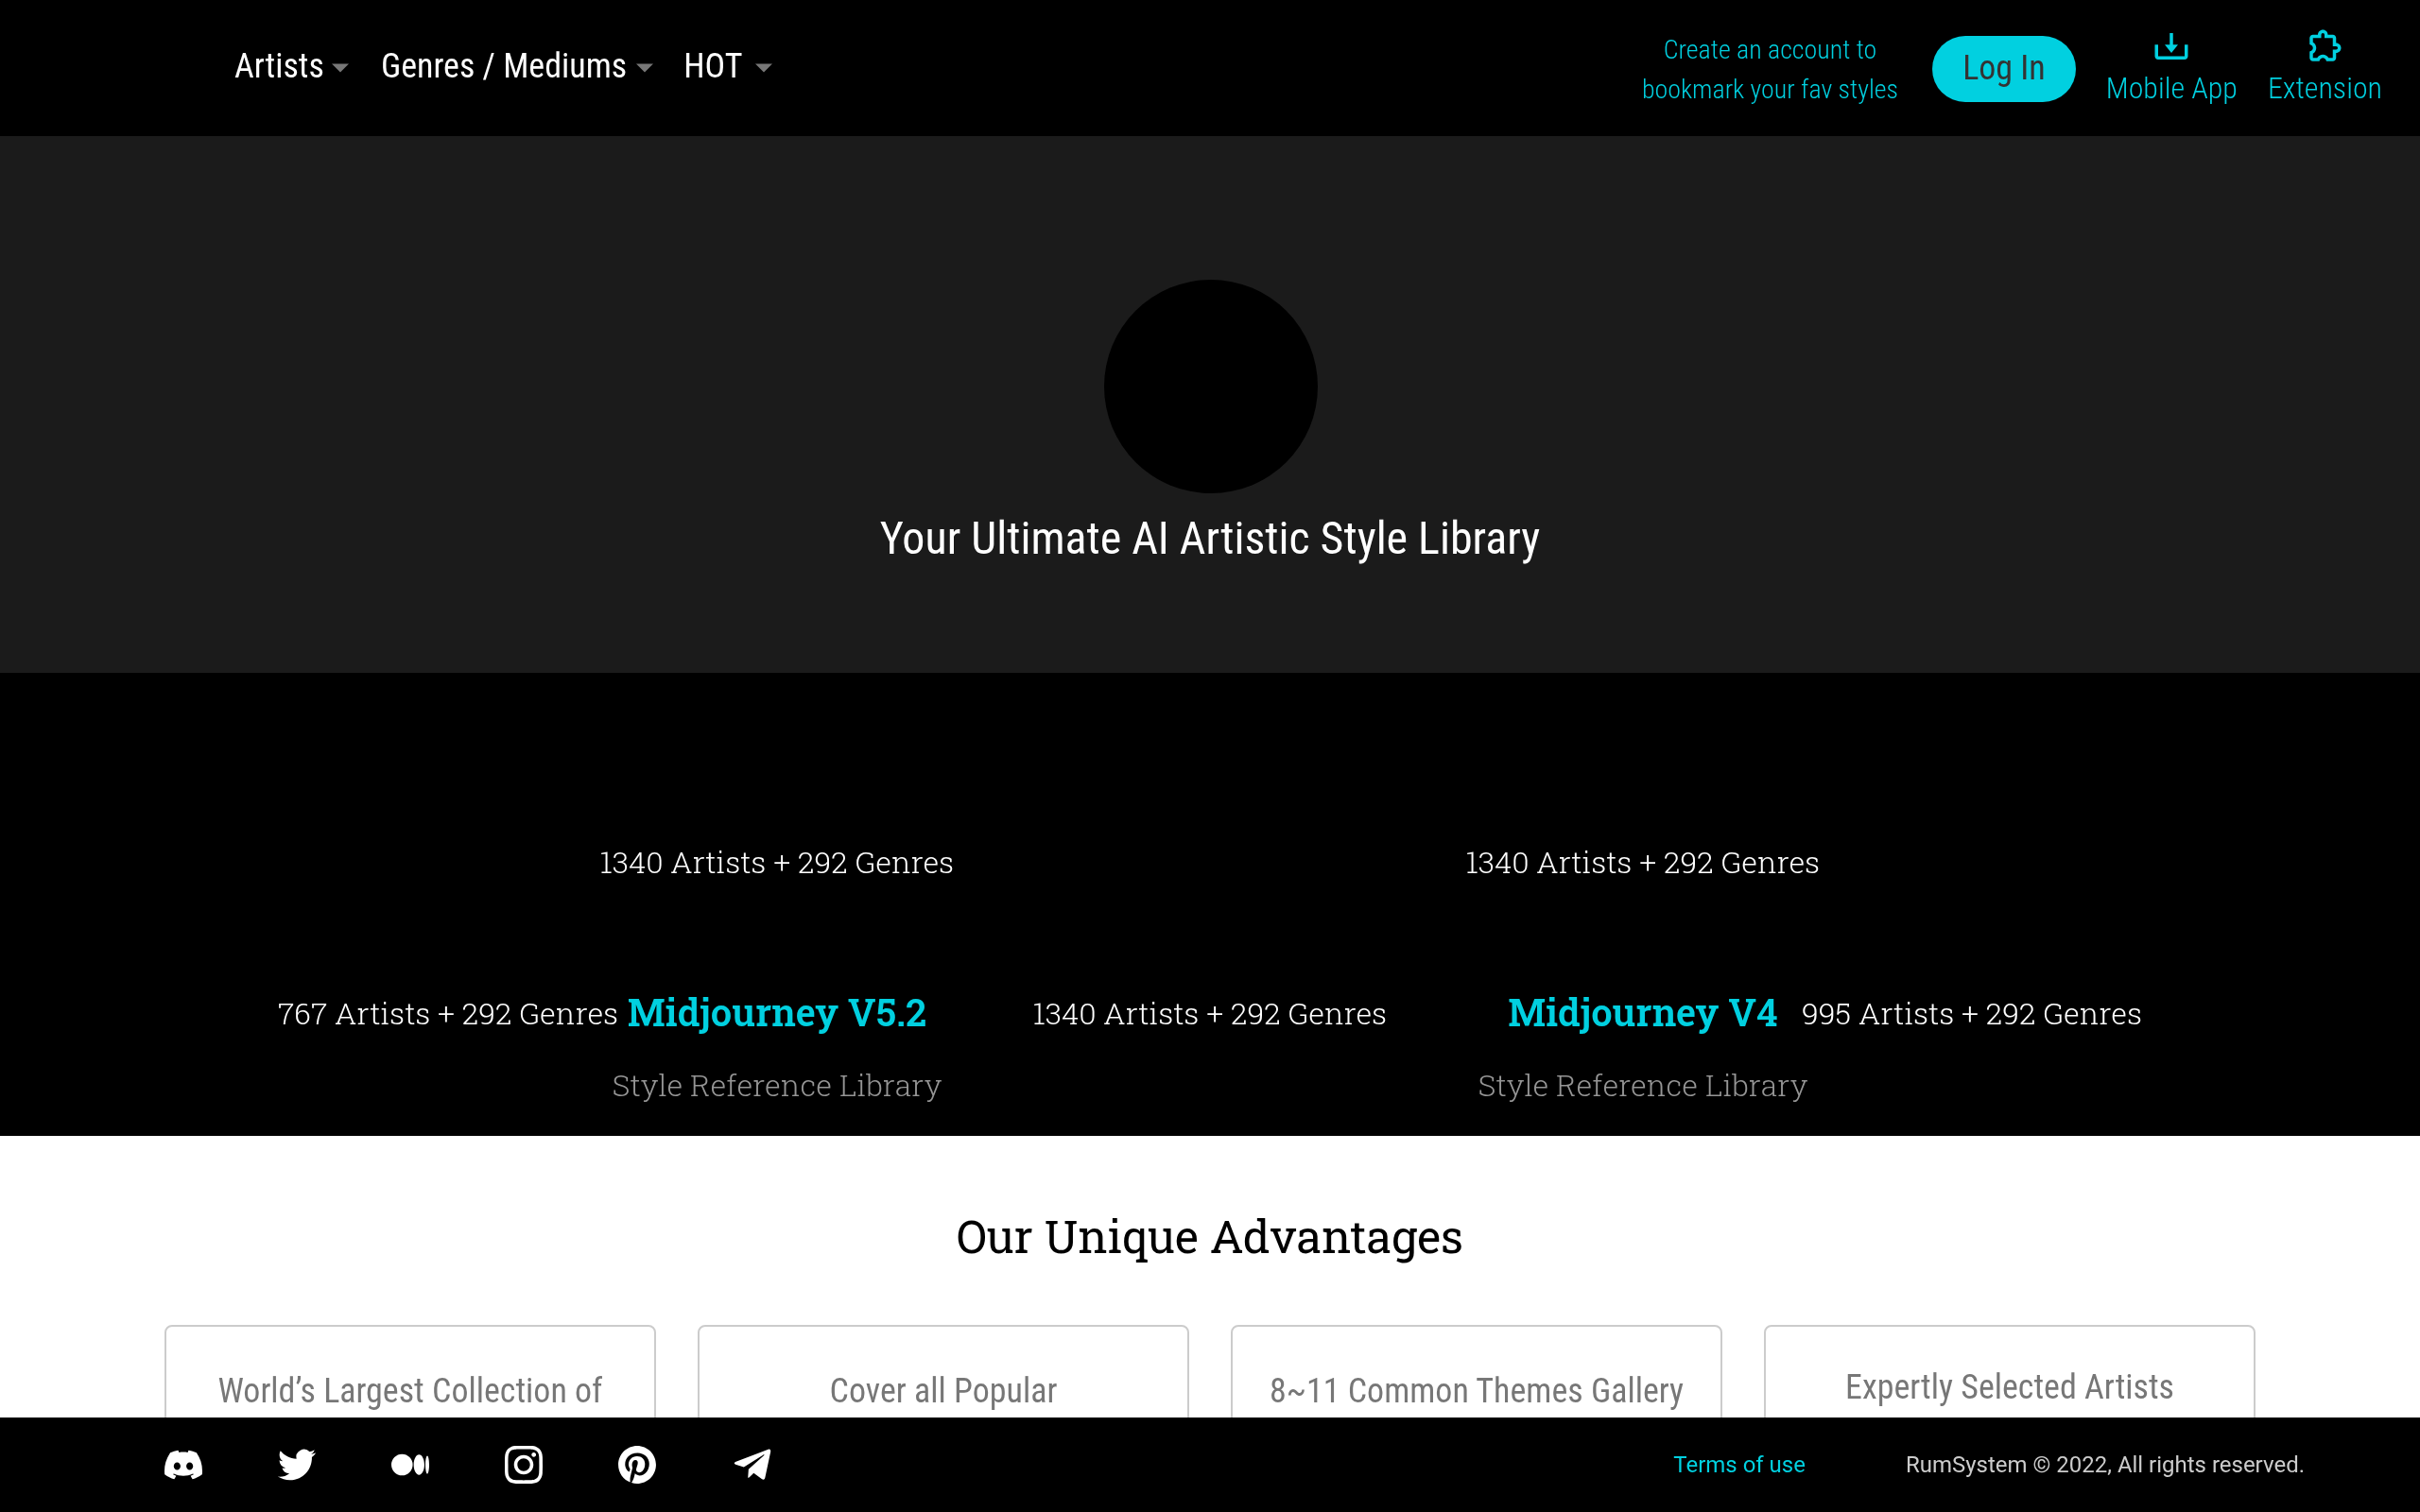Select the Expertly Selected Artists card
2420x1512 pixels.
(2009, 1371)
